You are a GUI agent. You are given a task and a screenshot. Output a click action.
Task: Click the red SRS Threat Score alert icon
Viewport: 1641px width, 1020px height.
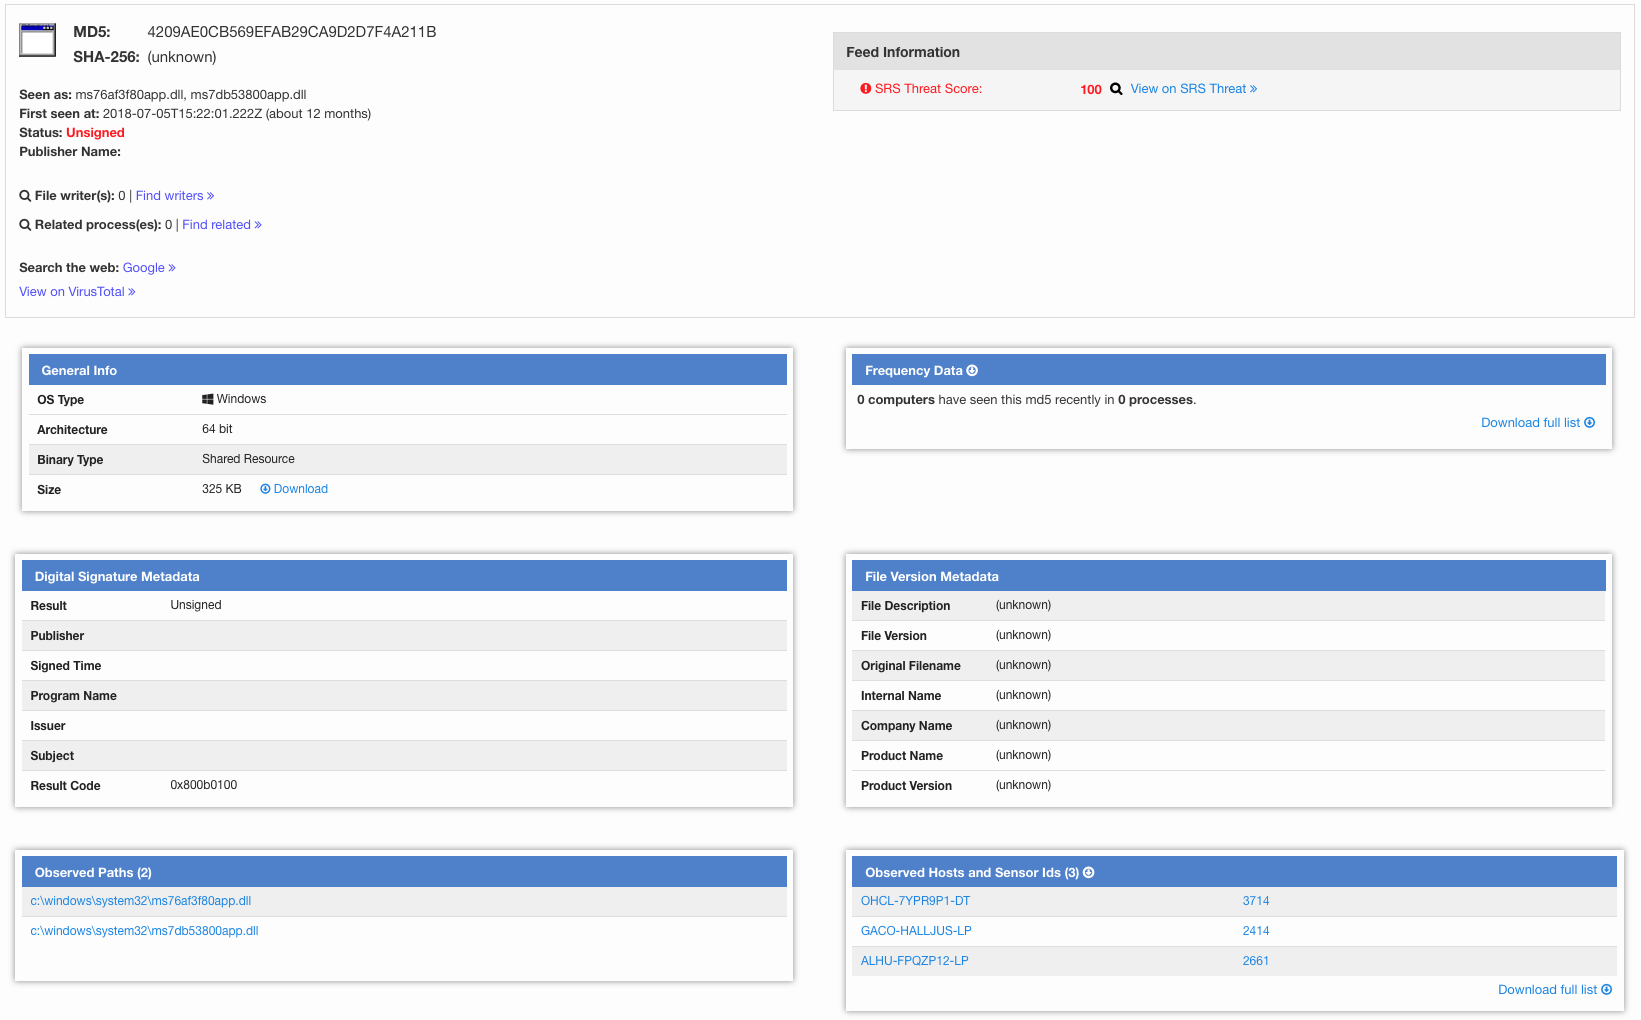pyautogui.click(x=865, y=89)
